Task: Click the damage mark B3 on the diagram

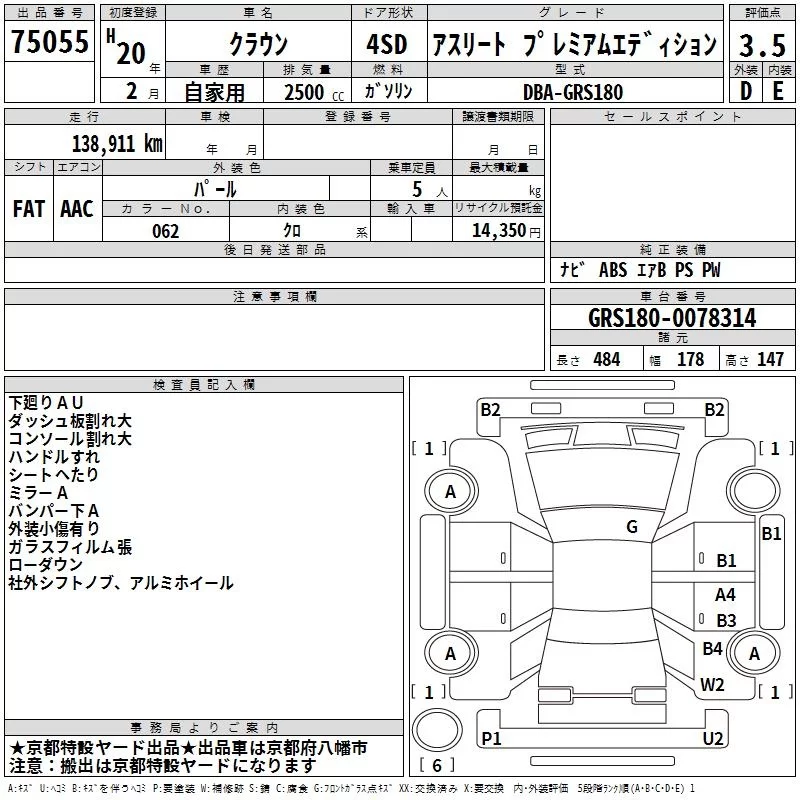Action: point(726,620)
